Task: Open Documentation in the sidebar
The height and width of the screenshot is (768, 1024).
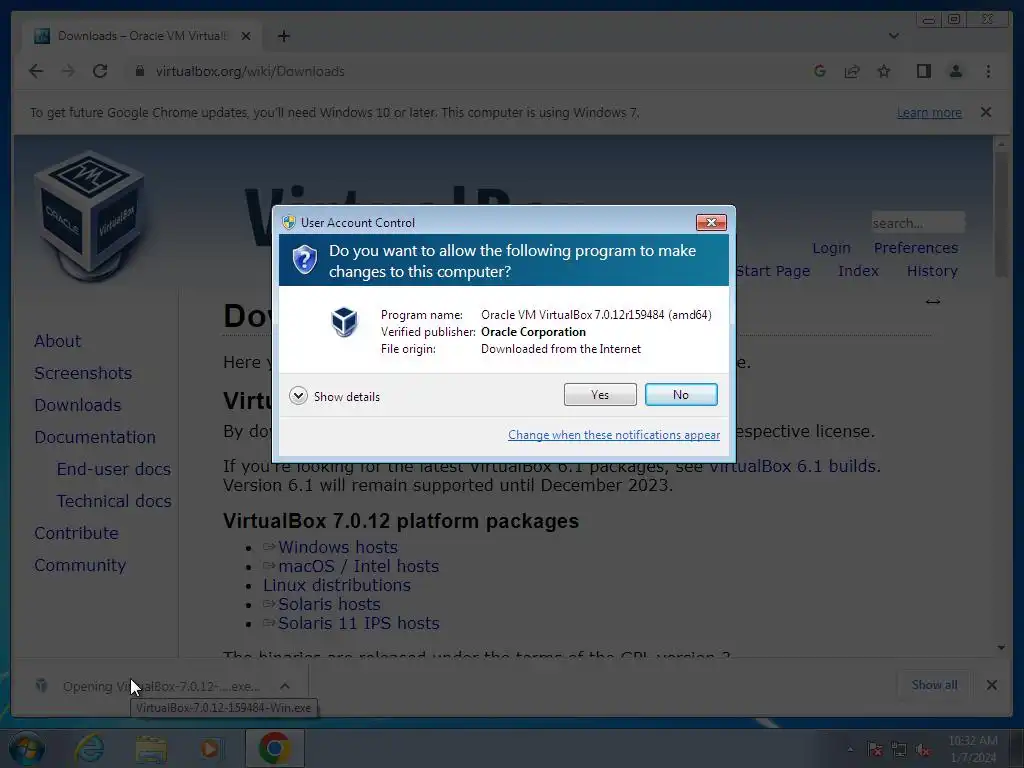Action: pos(95,437)
